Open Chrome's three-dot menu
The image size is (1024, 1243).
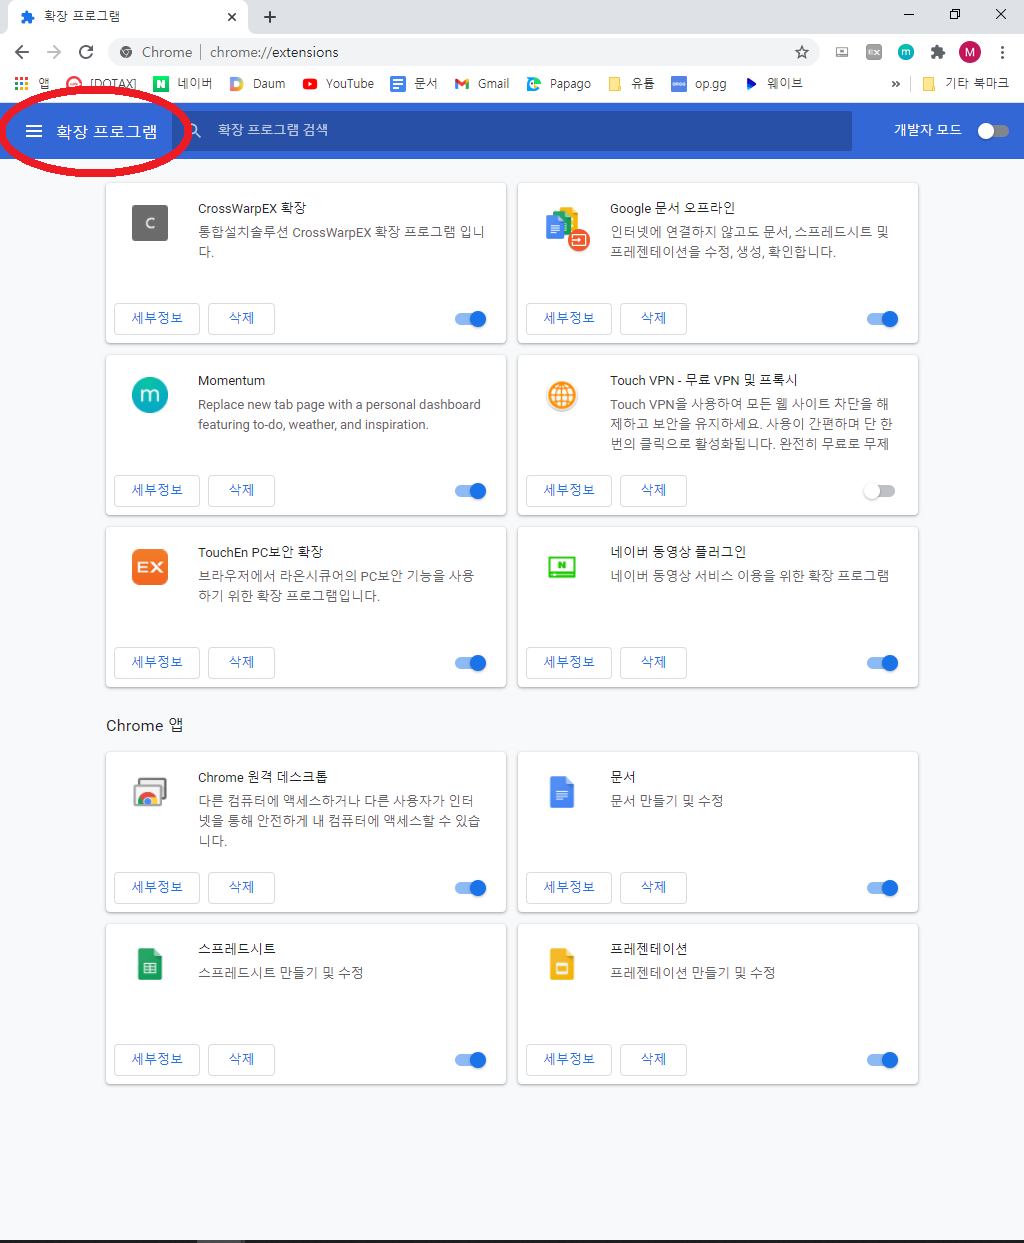coord(1002,52)
